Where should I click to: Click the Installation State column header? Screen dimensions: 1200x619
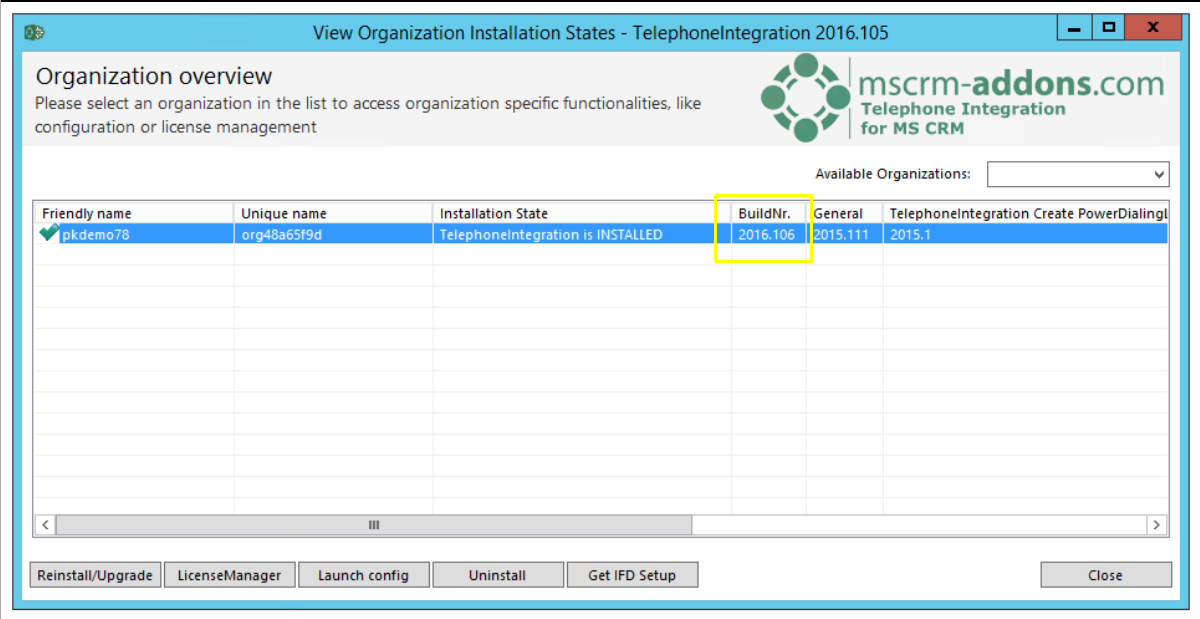582,213
